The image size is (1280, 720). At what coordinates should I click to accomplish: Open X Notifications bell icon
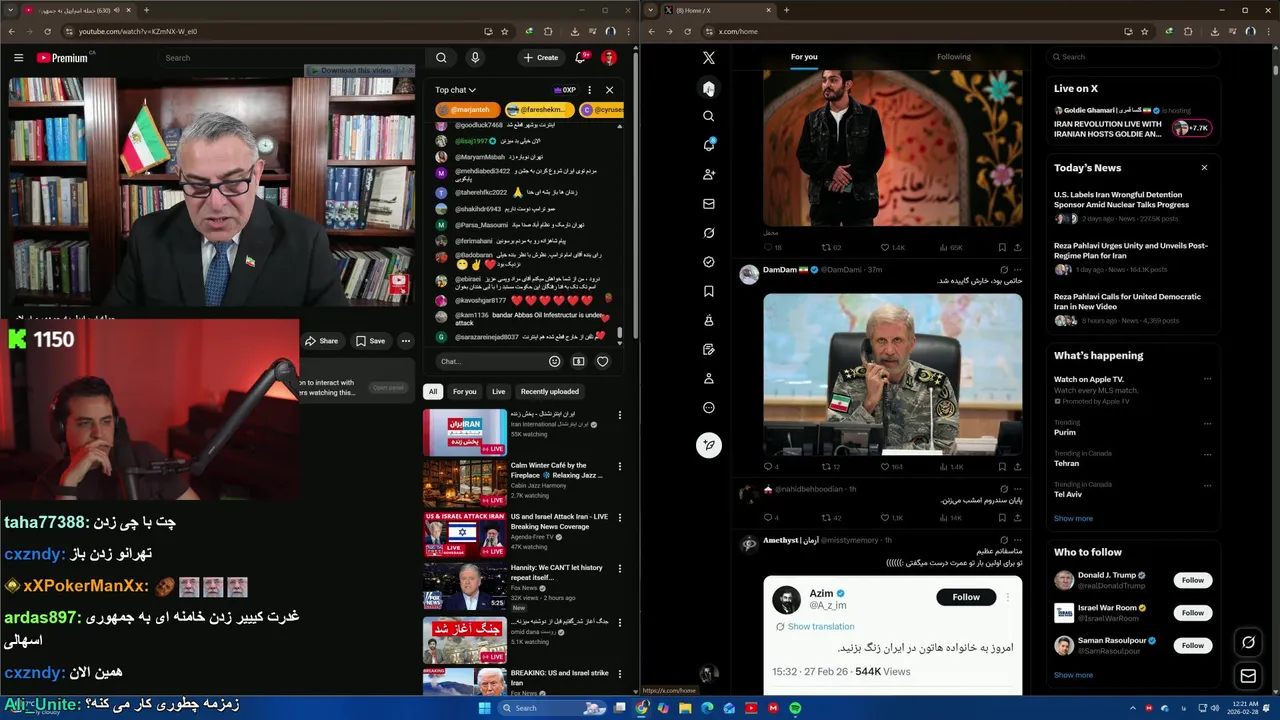pos(709,145)
